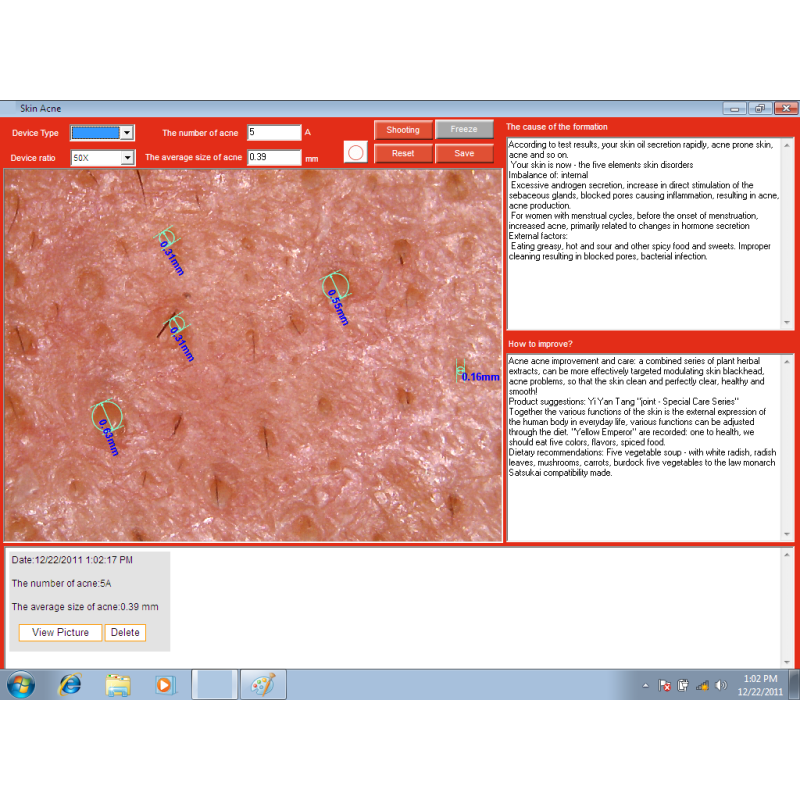Click the white circle marker tool

[356, 152]
